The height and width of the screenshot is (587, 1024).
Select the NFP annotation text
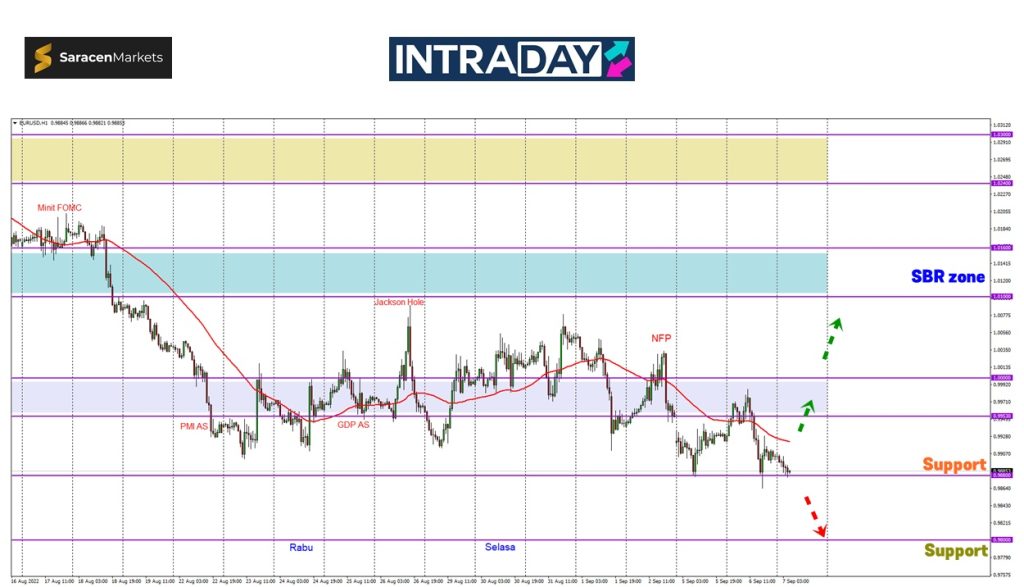click(x=661, y=338)
